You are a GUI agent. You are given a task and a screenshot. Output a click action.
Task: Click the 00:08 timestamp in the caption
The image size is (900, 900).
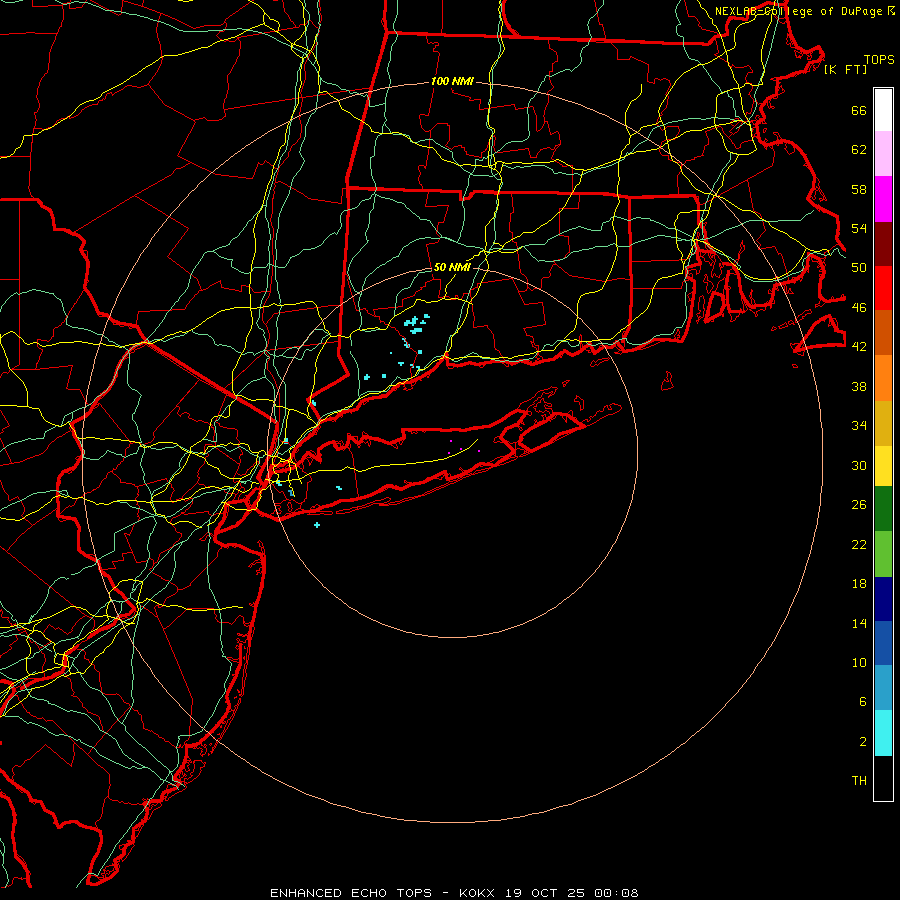coord(616,893)
